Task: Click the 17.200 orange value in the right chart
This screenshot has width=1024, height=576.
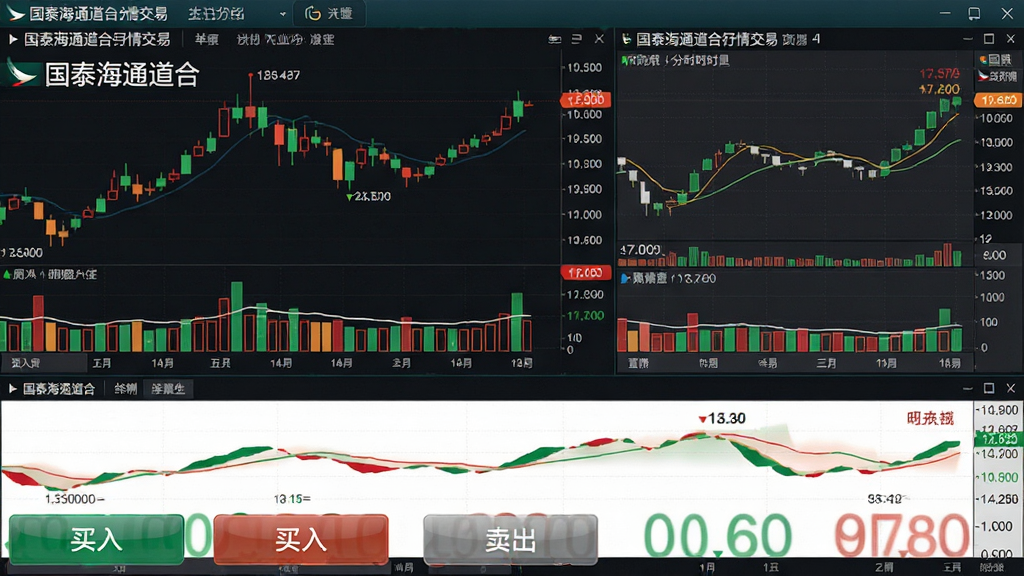Action: tap(939, 89)
